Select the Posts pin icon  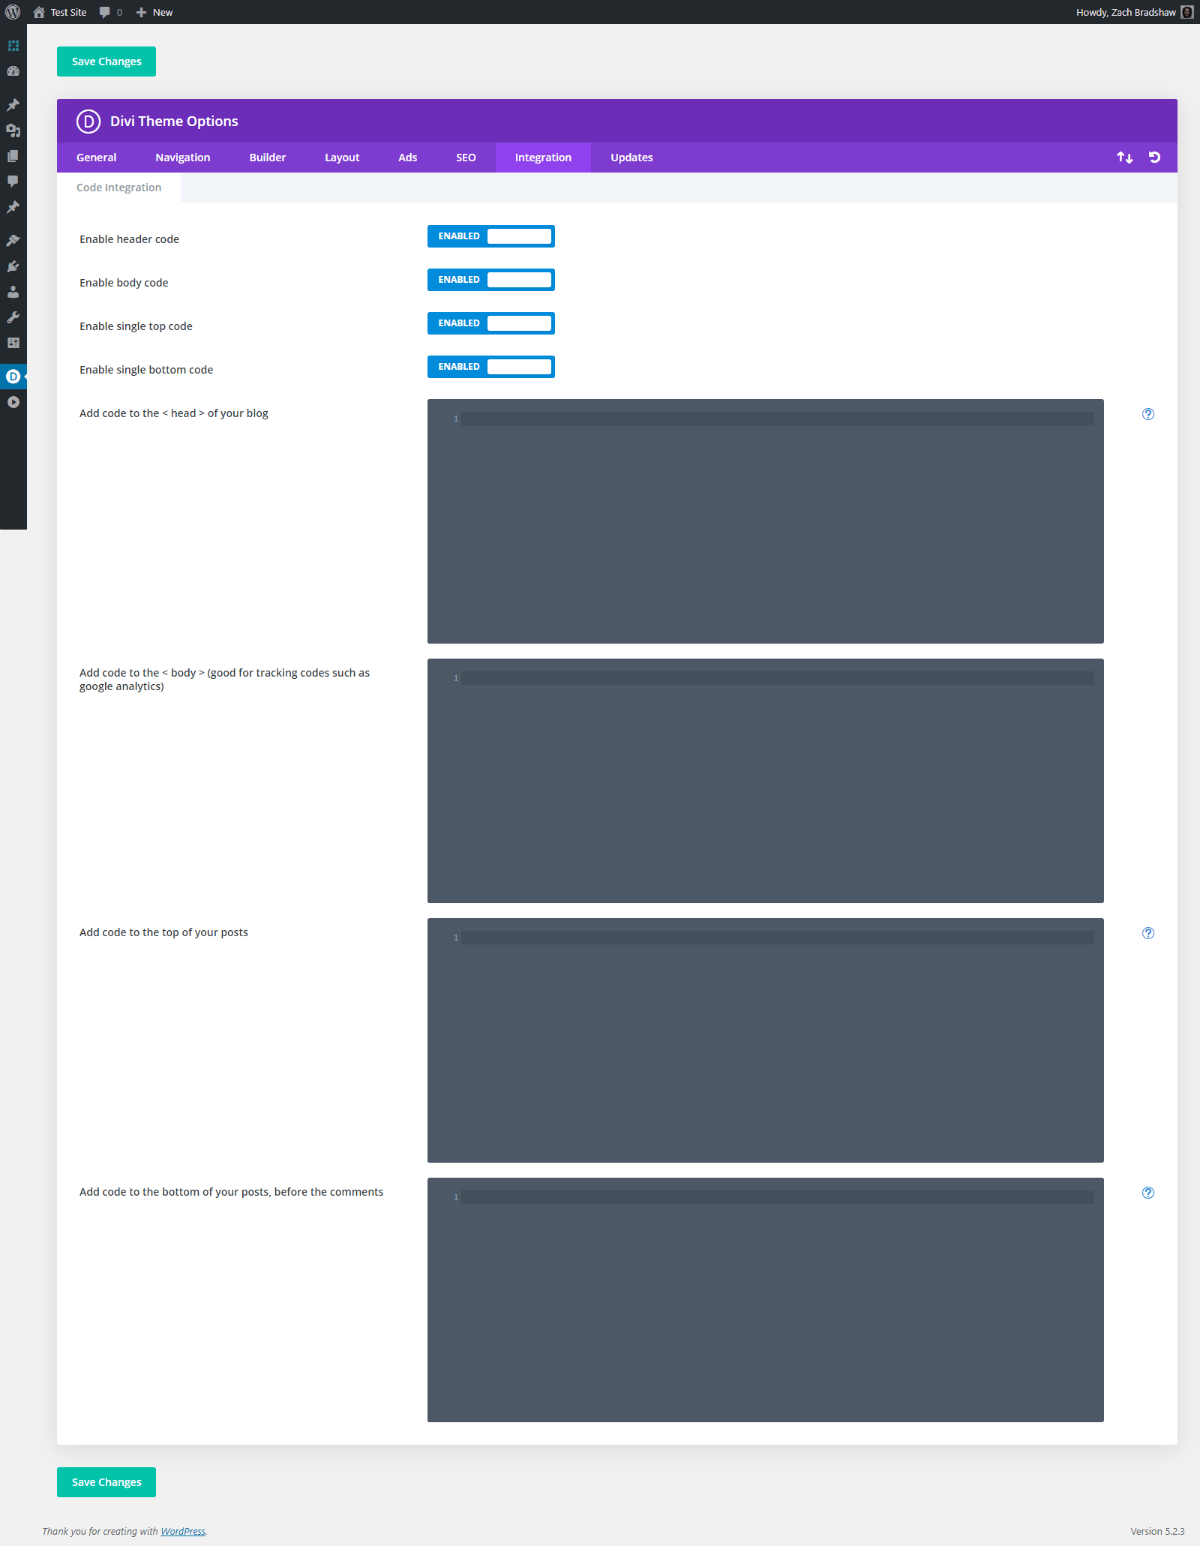pyautogui.click(x=13, y=104)
